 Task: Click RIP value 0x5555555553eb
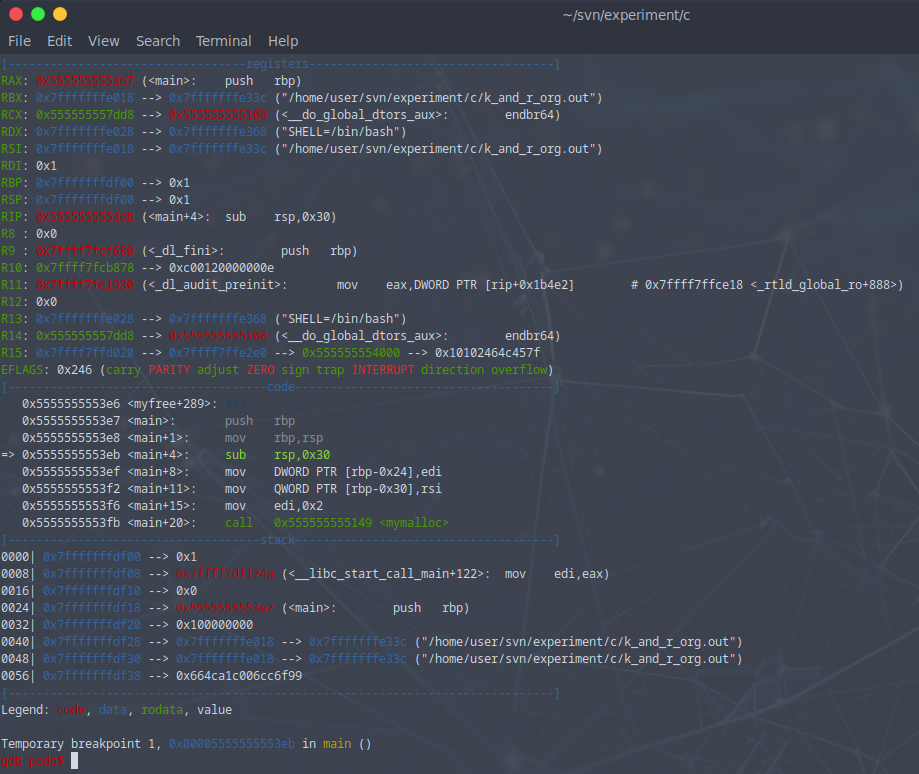(85, 217)
